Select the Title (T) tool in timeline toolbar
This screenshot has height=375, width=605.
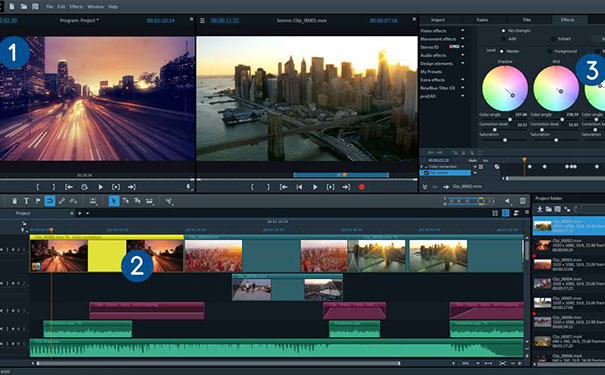pos(26,201)
